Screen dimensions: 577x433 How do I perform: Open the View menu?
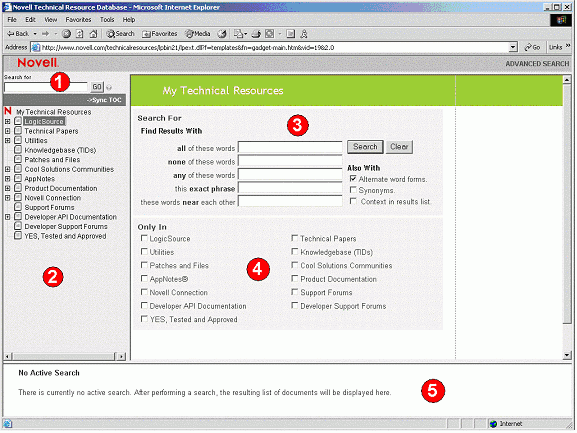pyautogui.click(x=50, y=19)
